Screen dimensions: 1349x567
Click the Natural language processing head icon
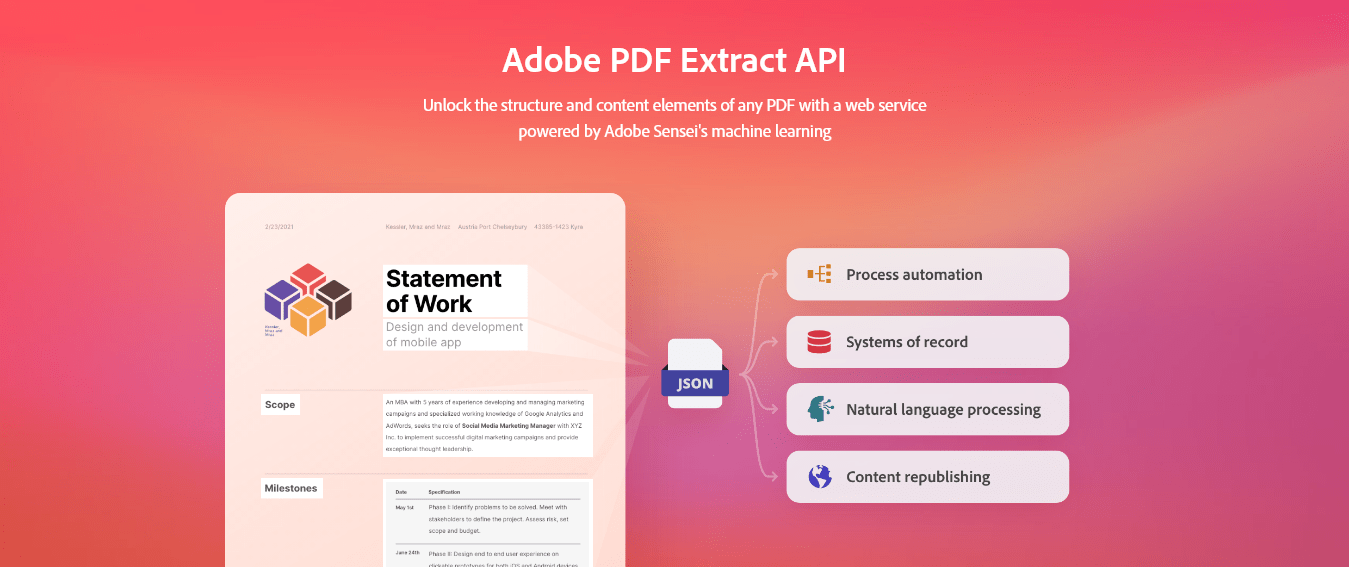point(820,409)
